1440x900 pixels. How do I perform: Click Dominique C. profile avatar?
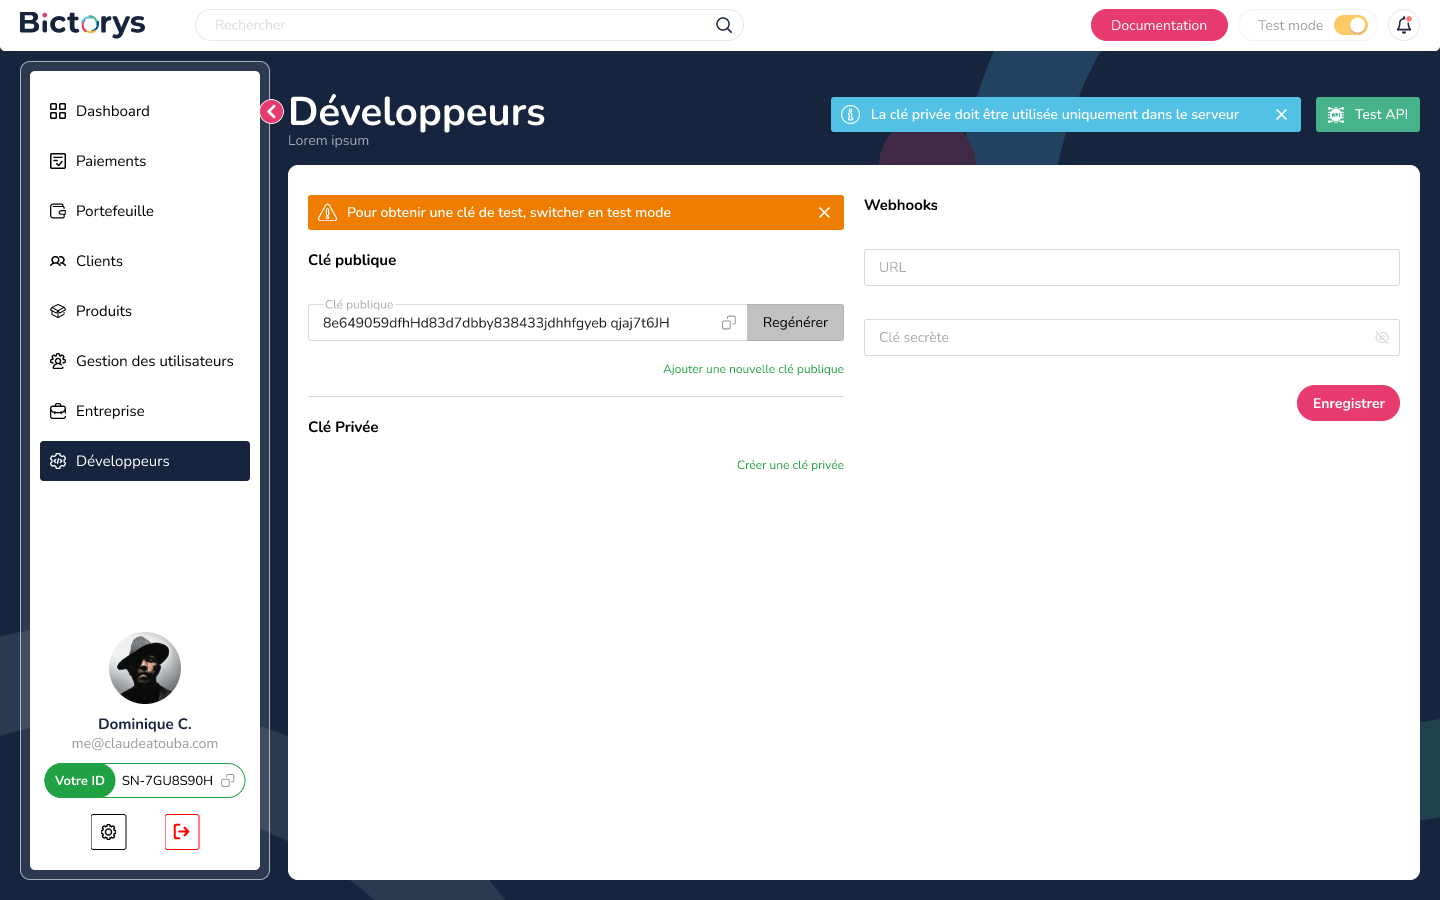tap(145, 668)
